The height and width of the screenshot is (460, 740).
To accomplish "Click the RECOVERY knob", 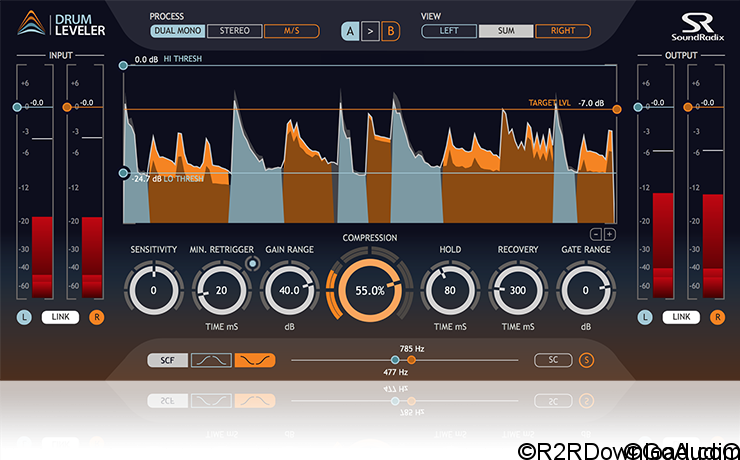I will click(518, 291).
